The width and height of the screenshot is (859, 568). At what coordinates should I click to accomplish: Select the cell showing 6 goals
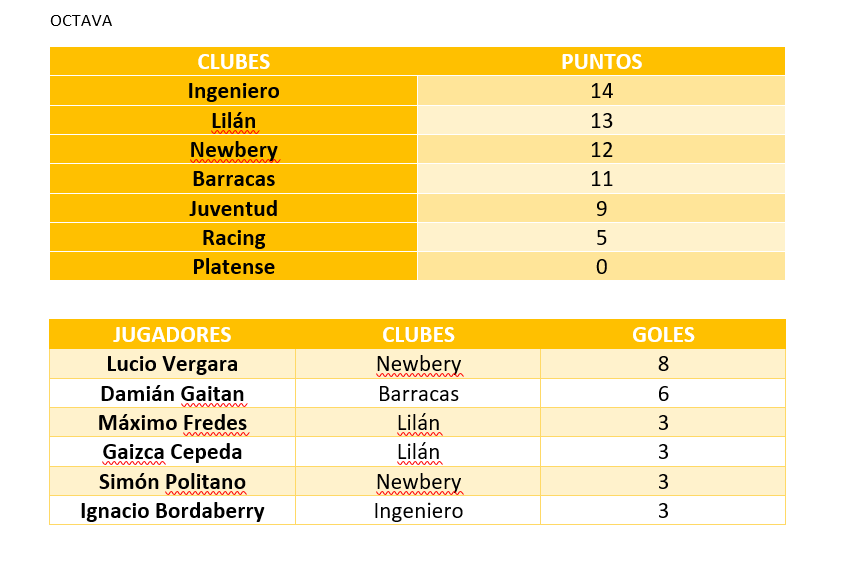click(x=663, y=394)
